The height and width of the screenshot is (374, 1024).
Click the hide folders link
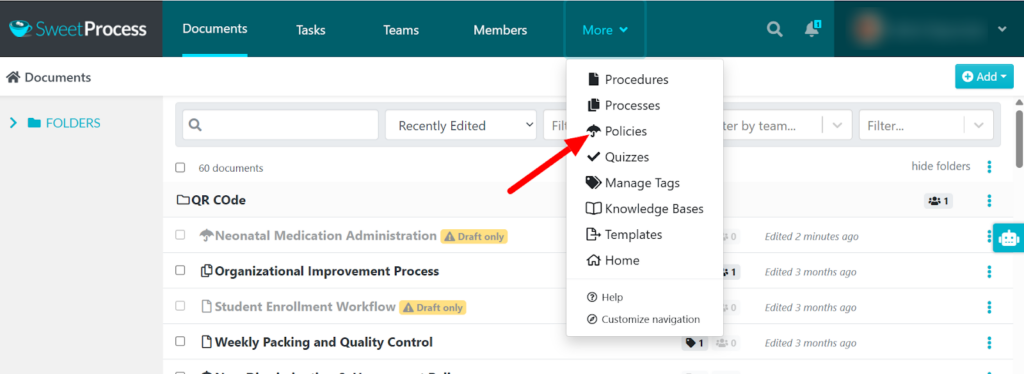point(940,166)
